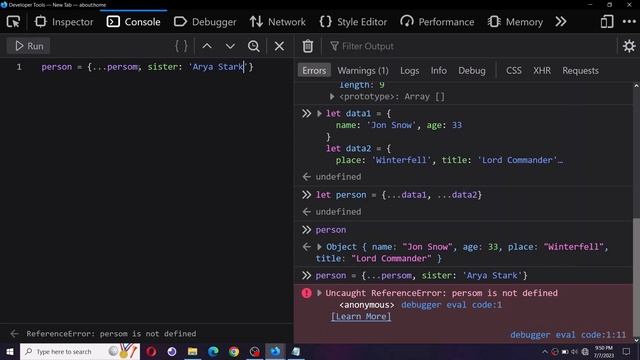640x360 pixels.
Task: Pretty print code with braces icon
Action: [x=181, y=46]
